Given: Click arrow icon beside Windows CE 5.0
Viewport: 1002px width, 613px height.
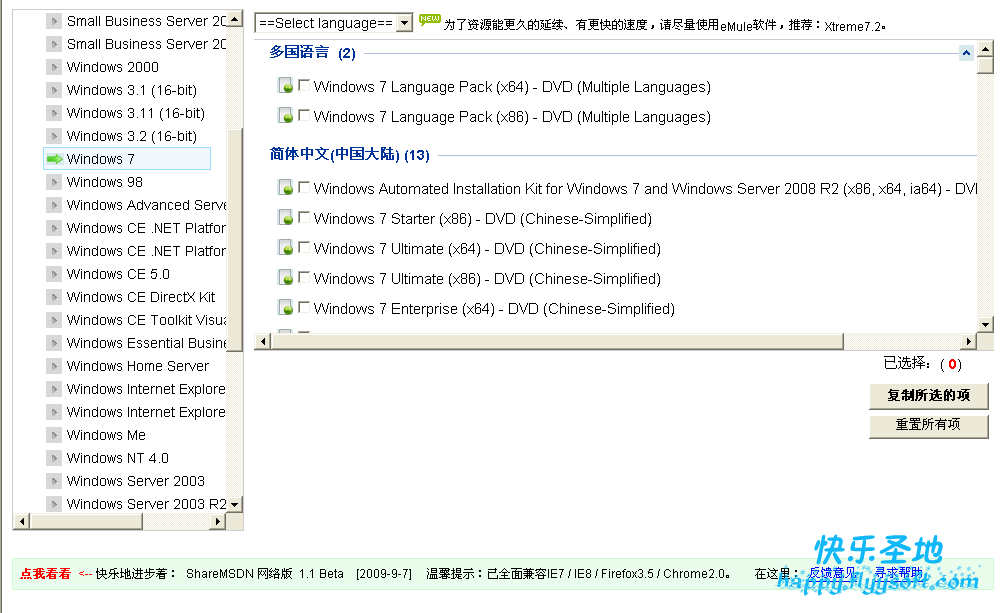Looking at the screenshot, I should pos(54,274).
